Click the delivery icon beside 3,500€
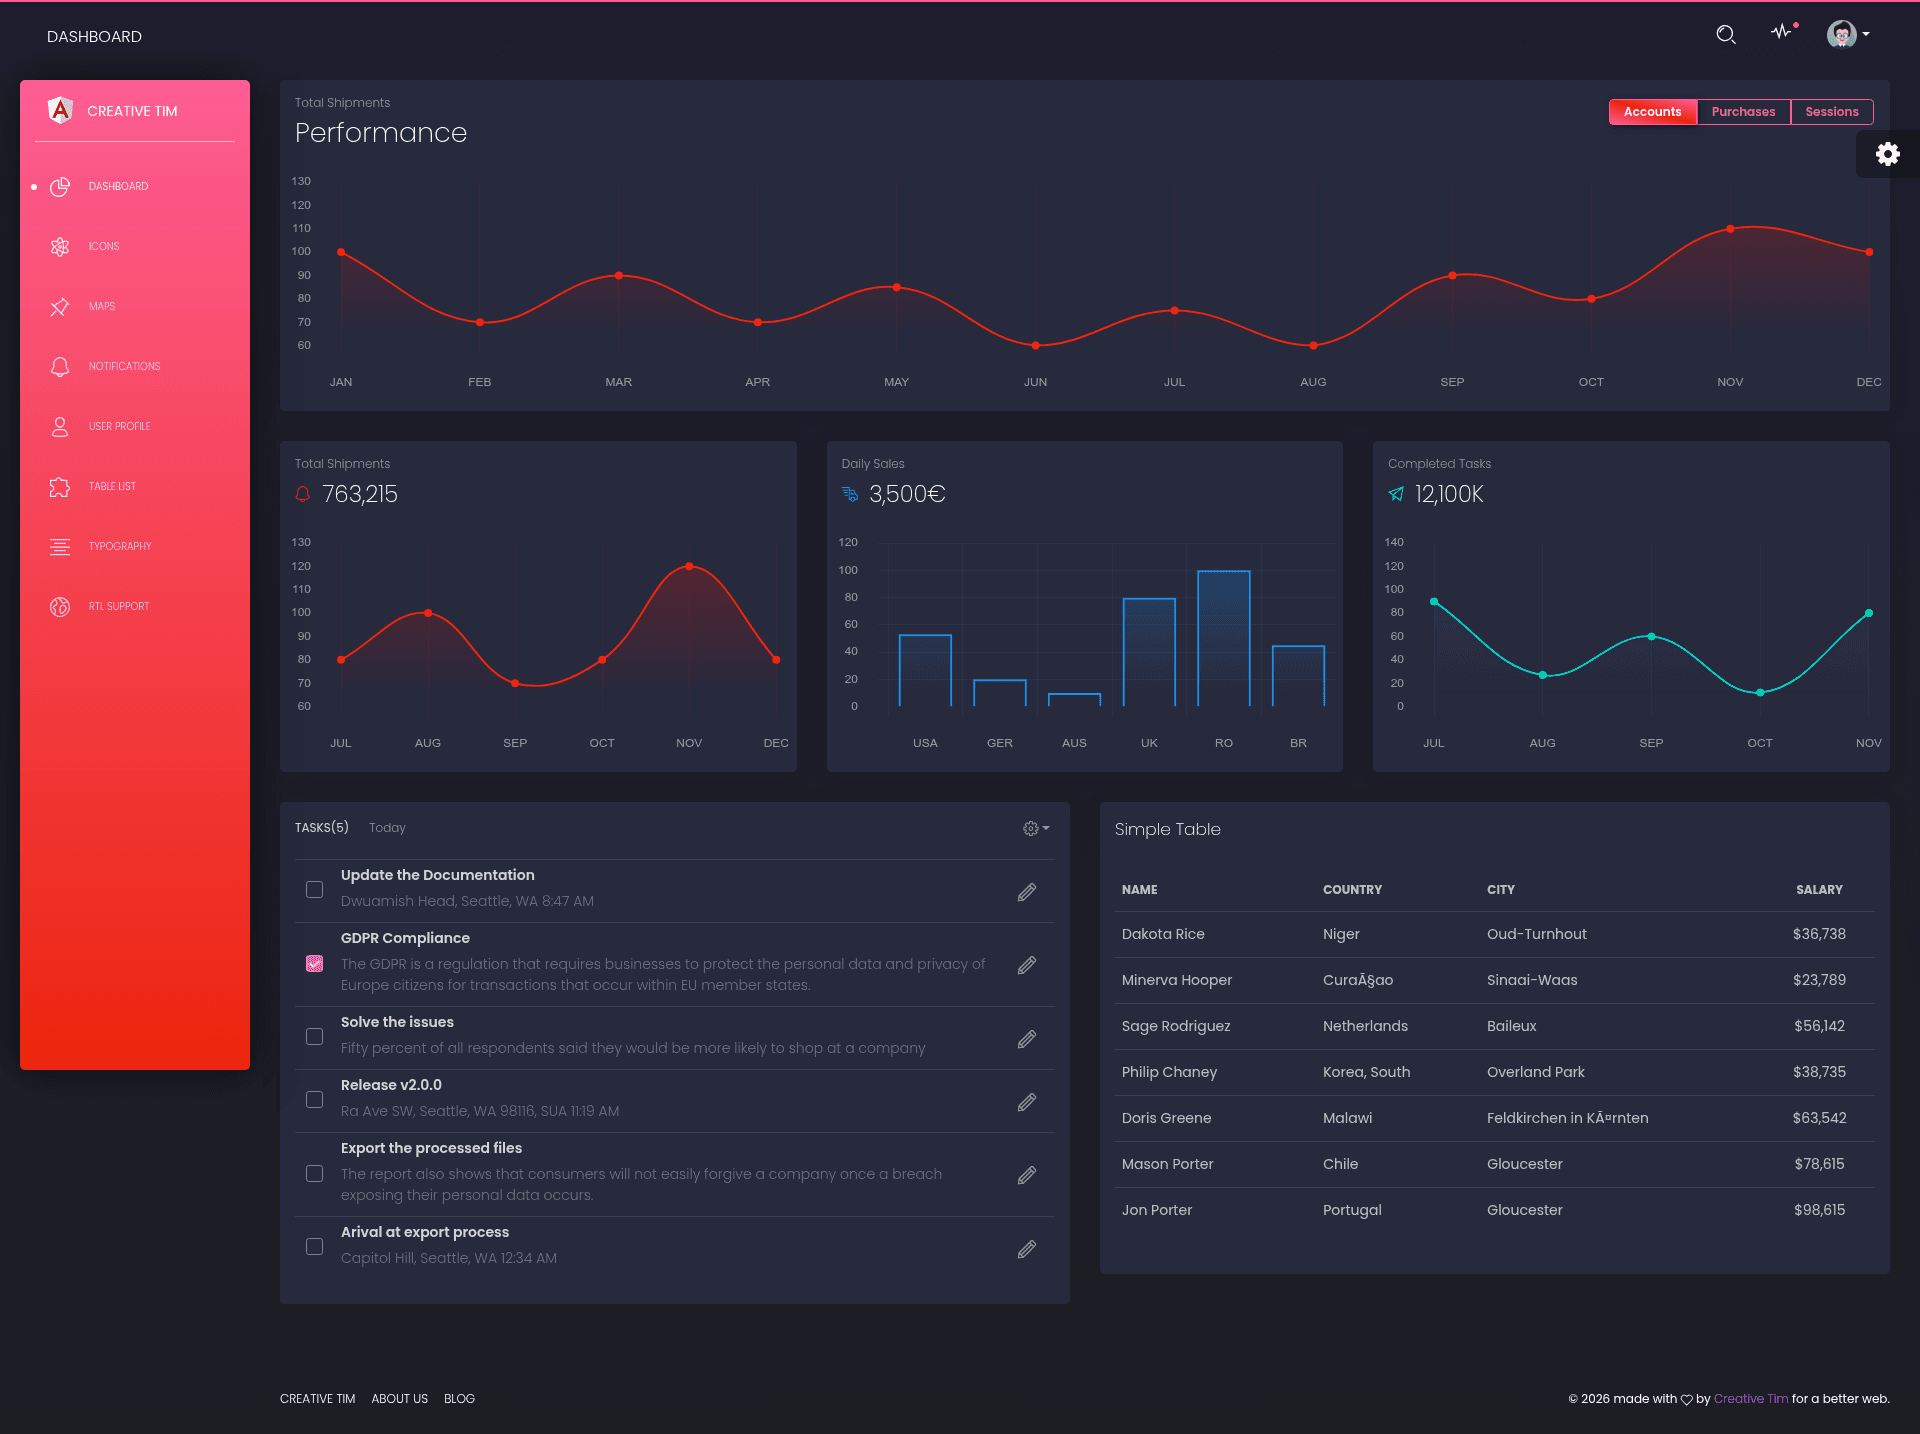 pyautogui.click(x=850, y=494)
